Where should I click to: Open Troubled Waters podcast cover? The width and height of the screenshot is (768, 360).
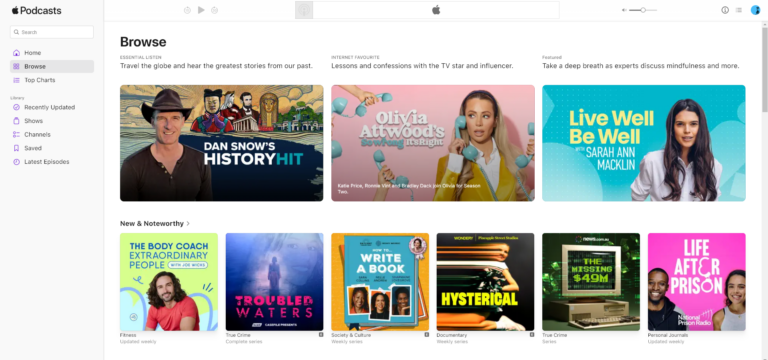pos(274,282)
